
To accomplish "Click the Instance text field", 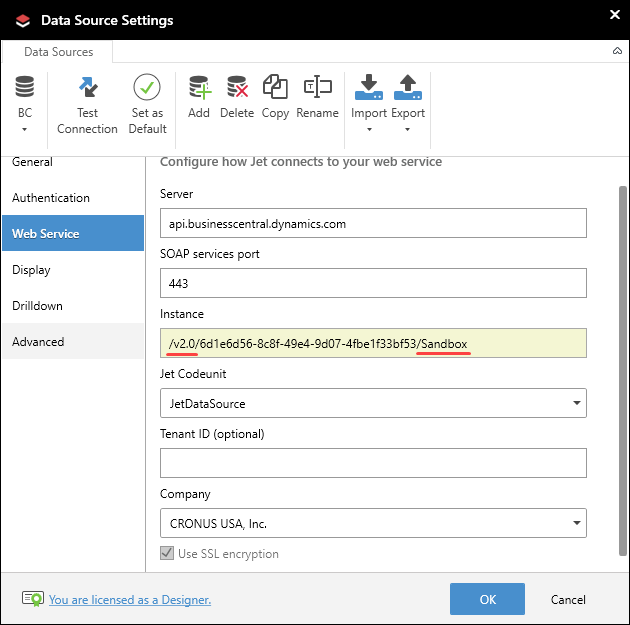I will [x=373, y=343].
